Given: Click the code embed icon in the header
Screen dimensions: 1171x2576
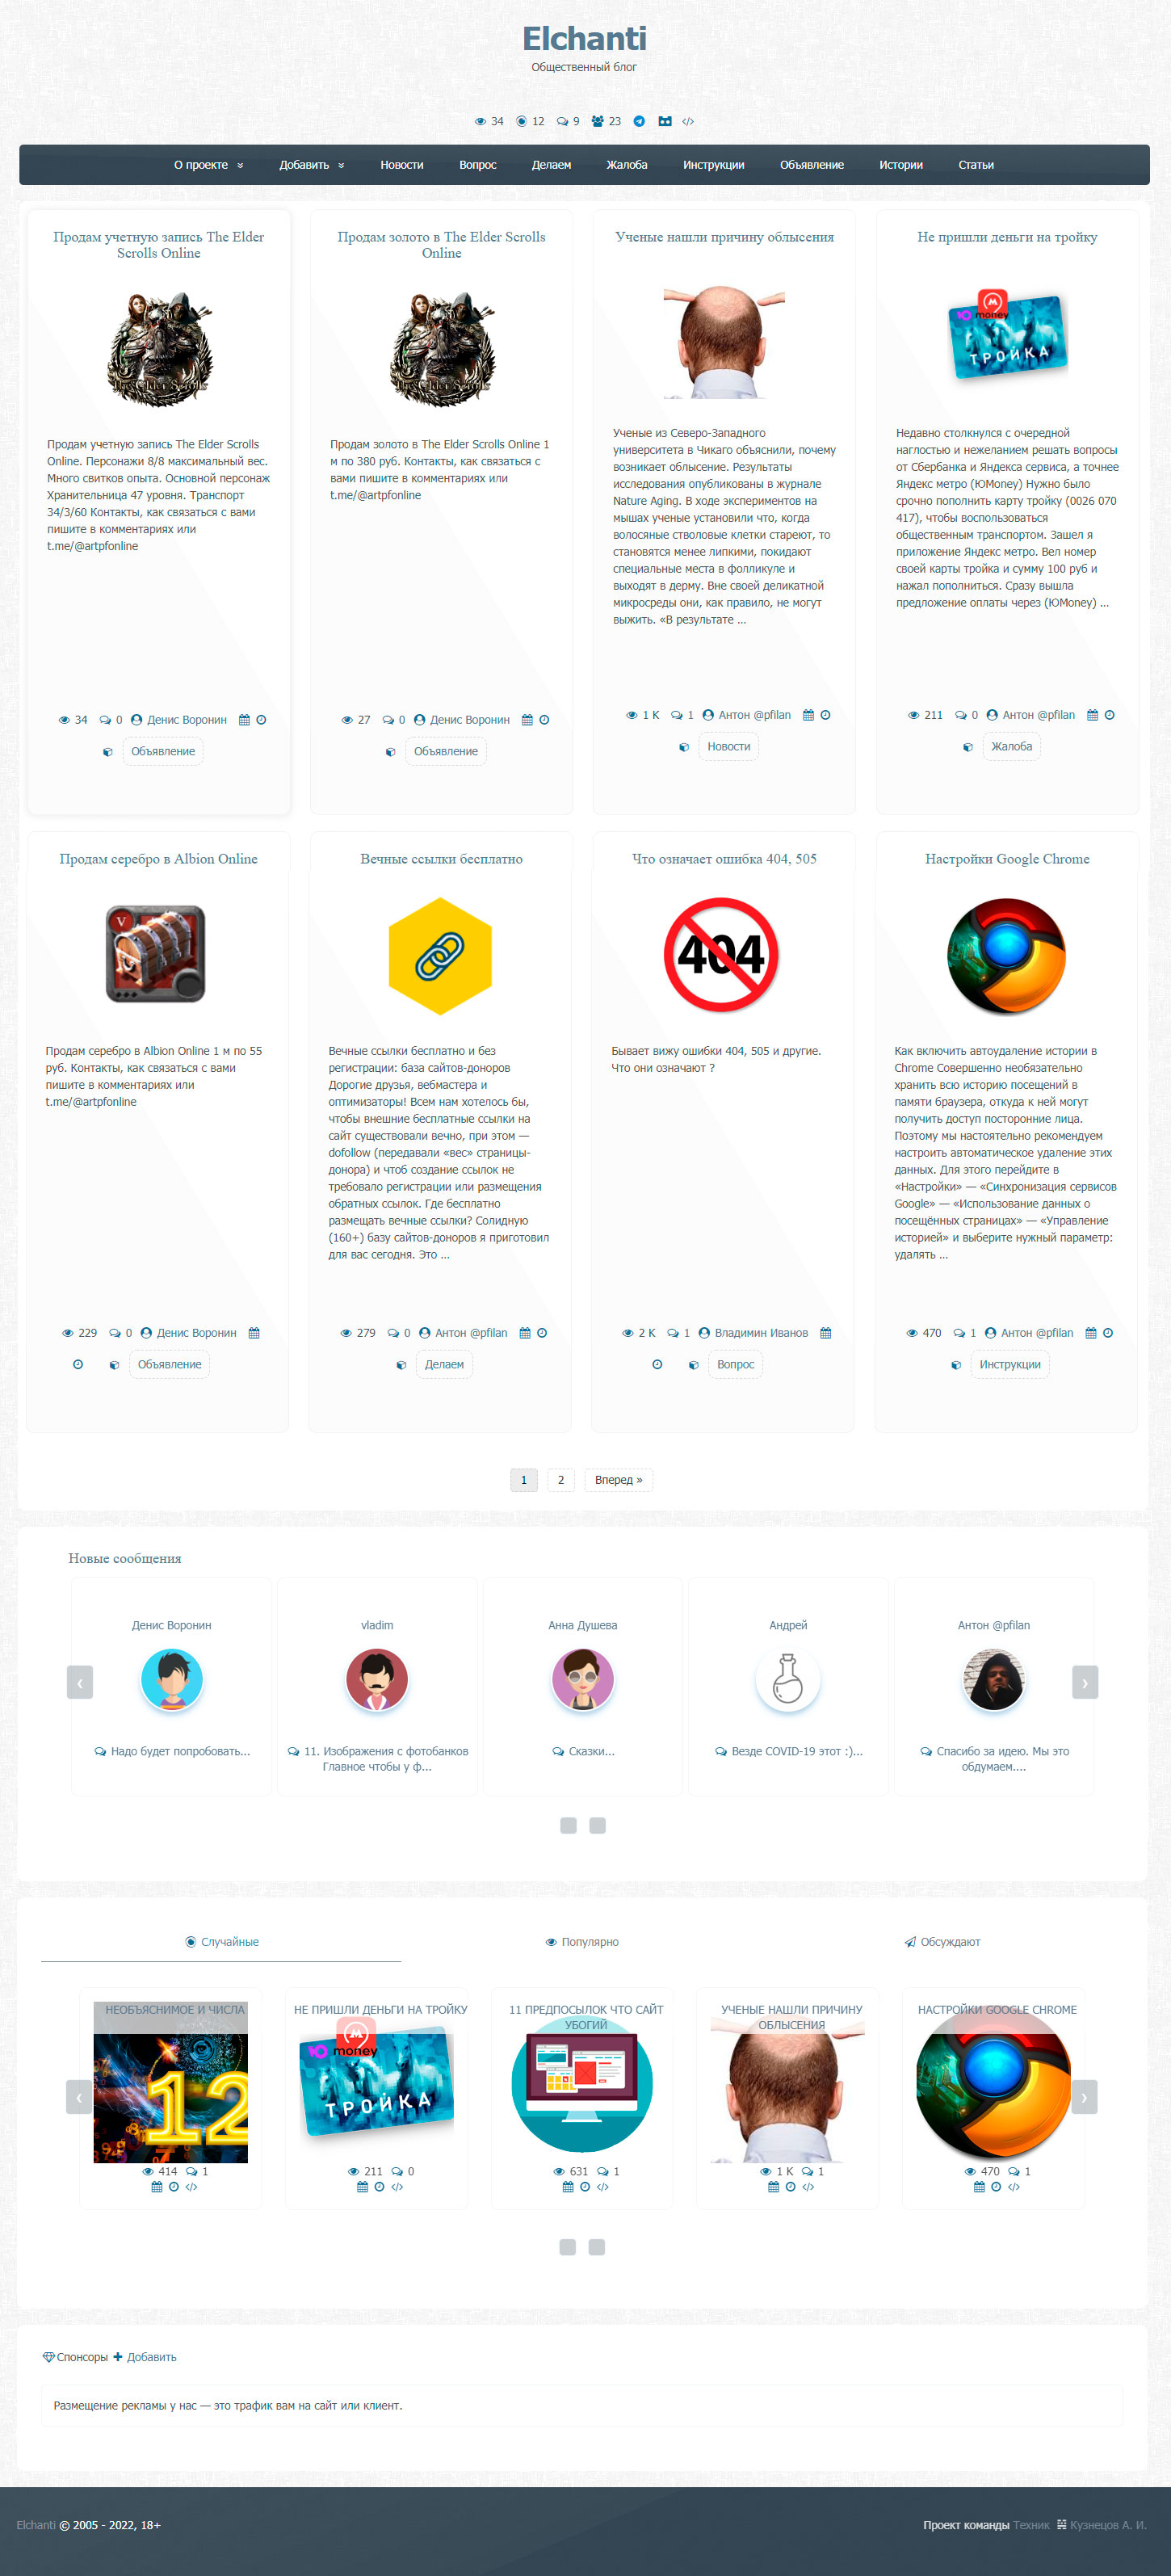Looking at the screenshot, I should (x=688, y=121).
